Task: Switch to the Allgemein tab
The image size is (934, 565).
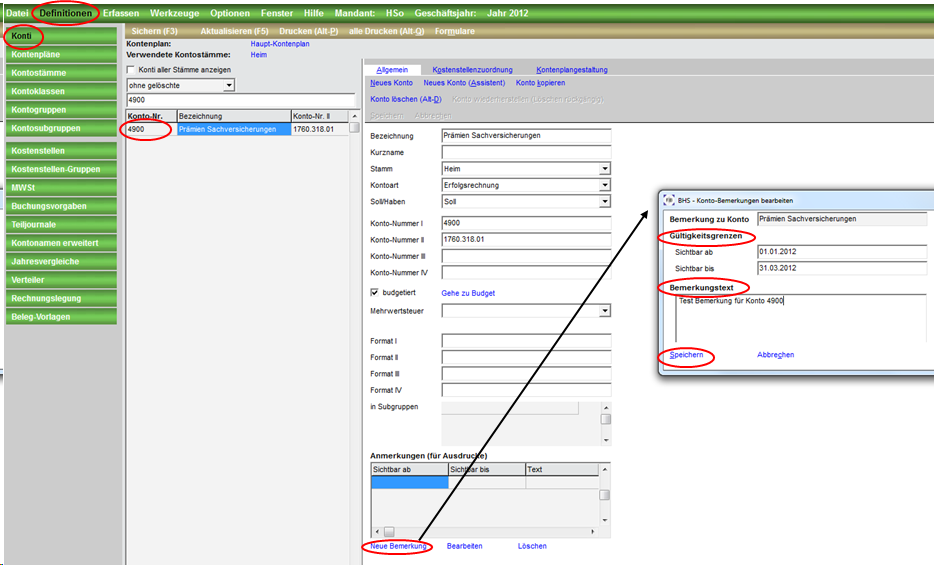Action: tap(392, 70)
